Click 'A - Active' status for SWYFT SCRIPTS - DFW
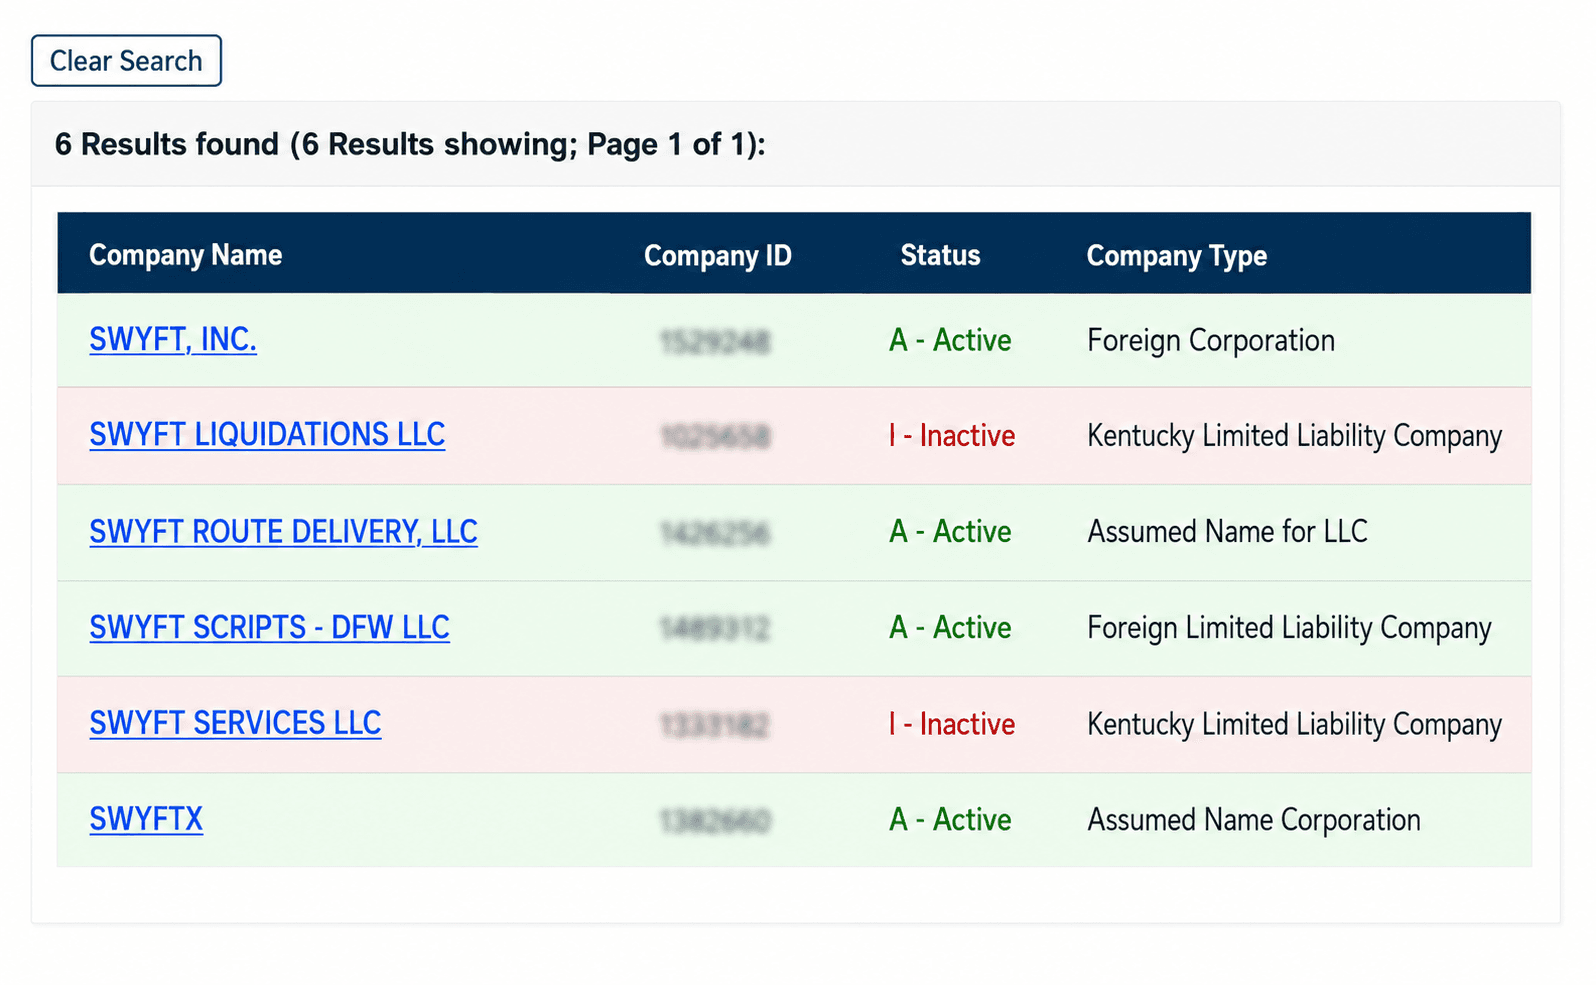 (950, 627)
